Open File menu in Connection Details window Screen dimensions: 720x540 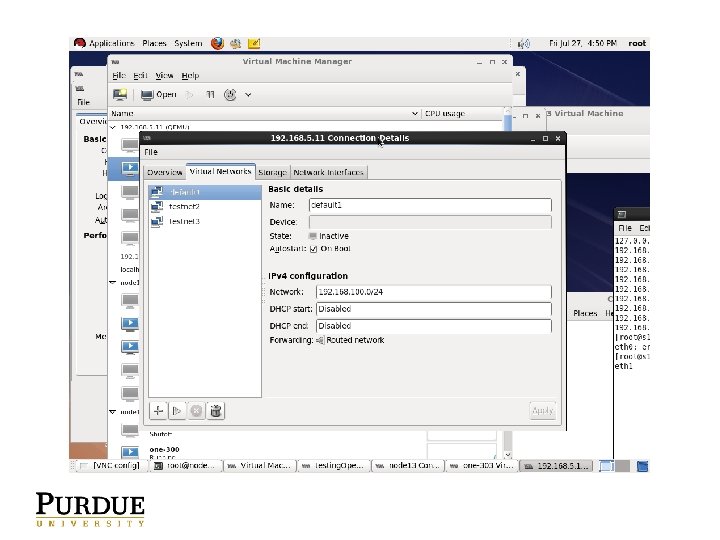pos(151,152)
